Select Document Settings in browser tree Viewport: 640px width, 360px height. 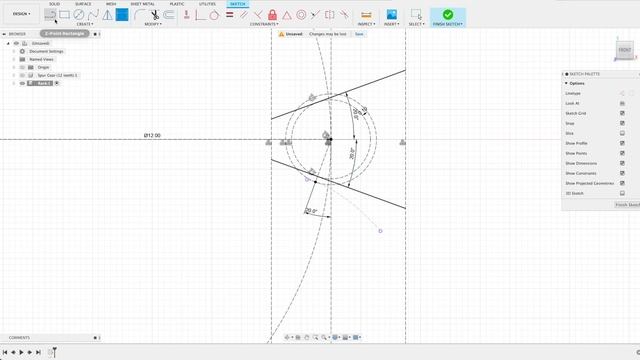(46, 51)
